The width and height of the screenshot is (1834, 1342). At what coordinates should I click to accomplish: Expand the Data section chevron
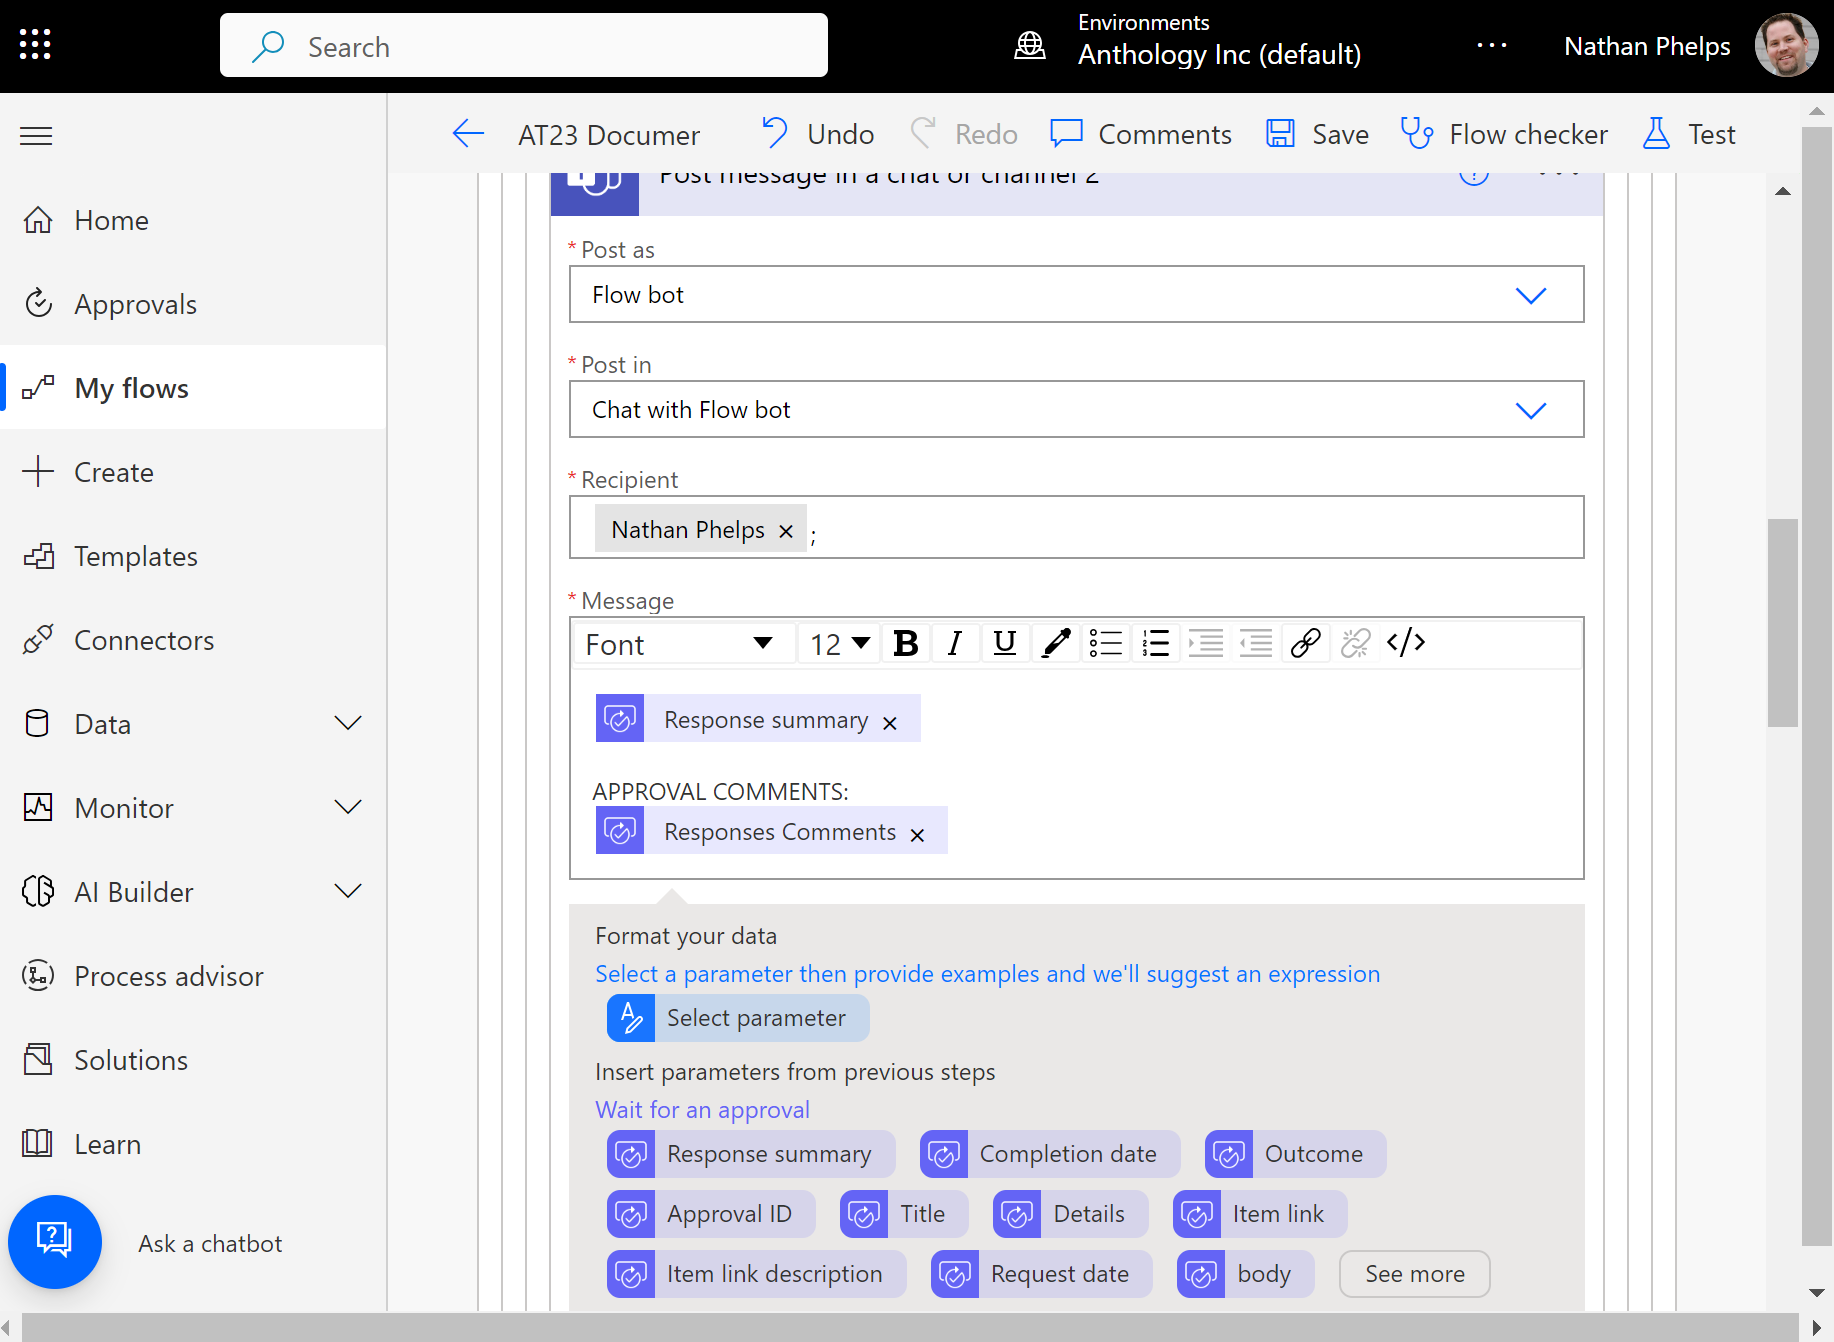(x=348, y=723)
